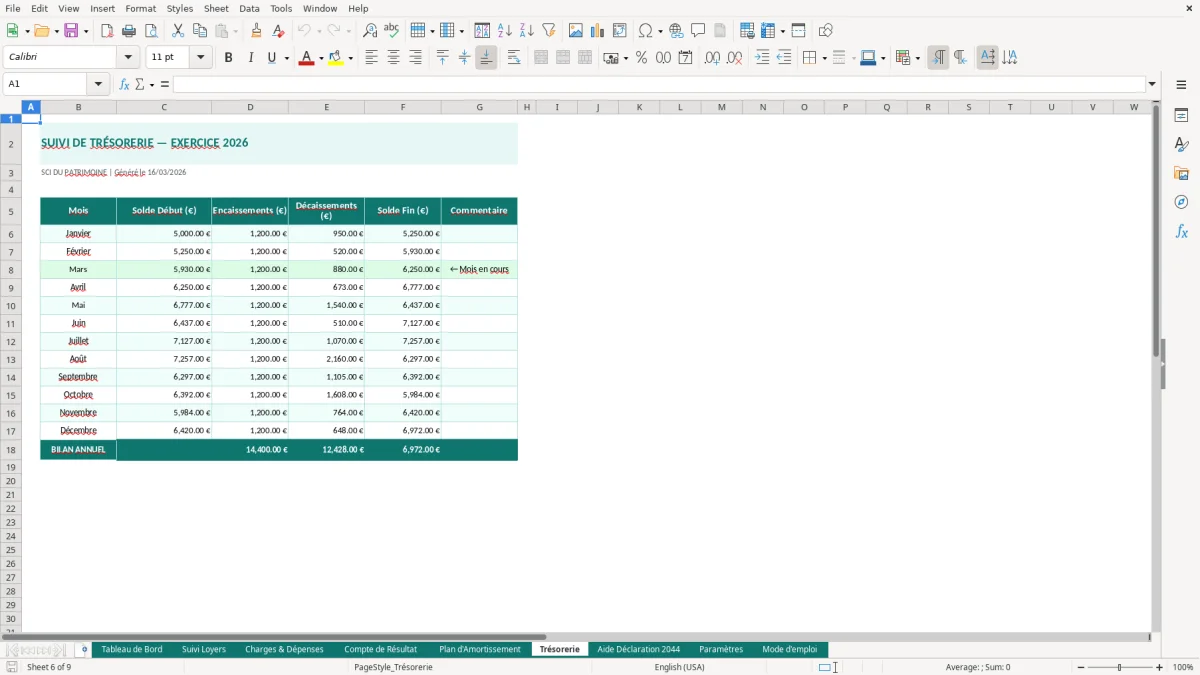Click the Add Decimal Place icon

pos(712,58)
